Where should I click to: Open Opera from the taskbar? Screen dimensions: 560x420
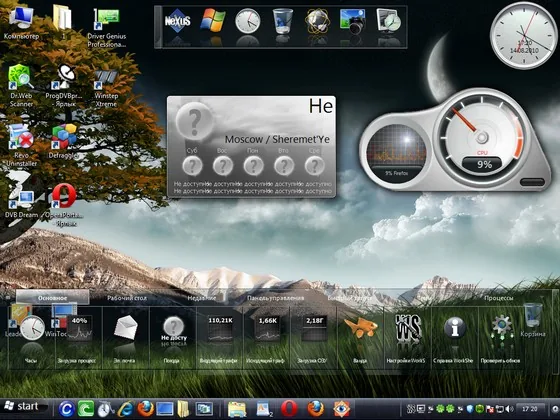[289, 409]
